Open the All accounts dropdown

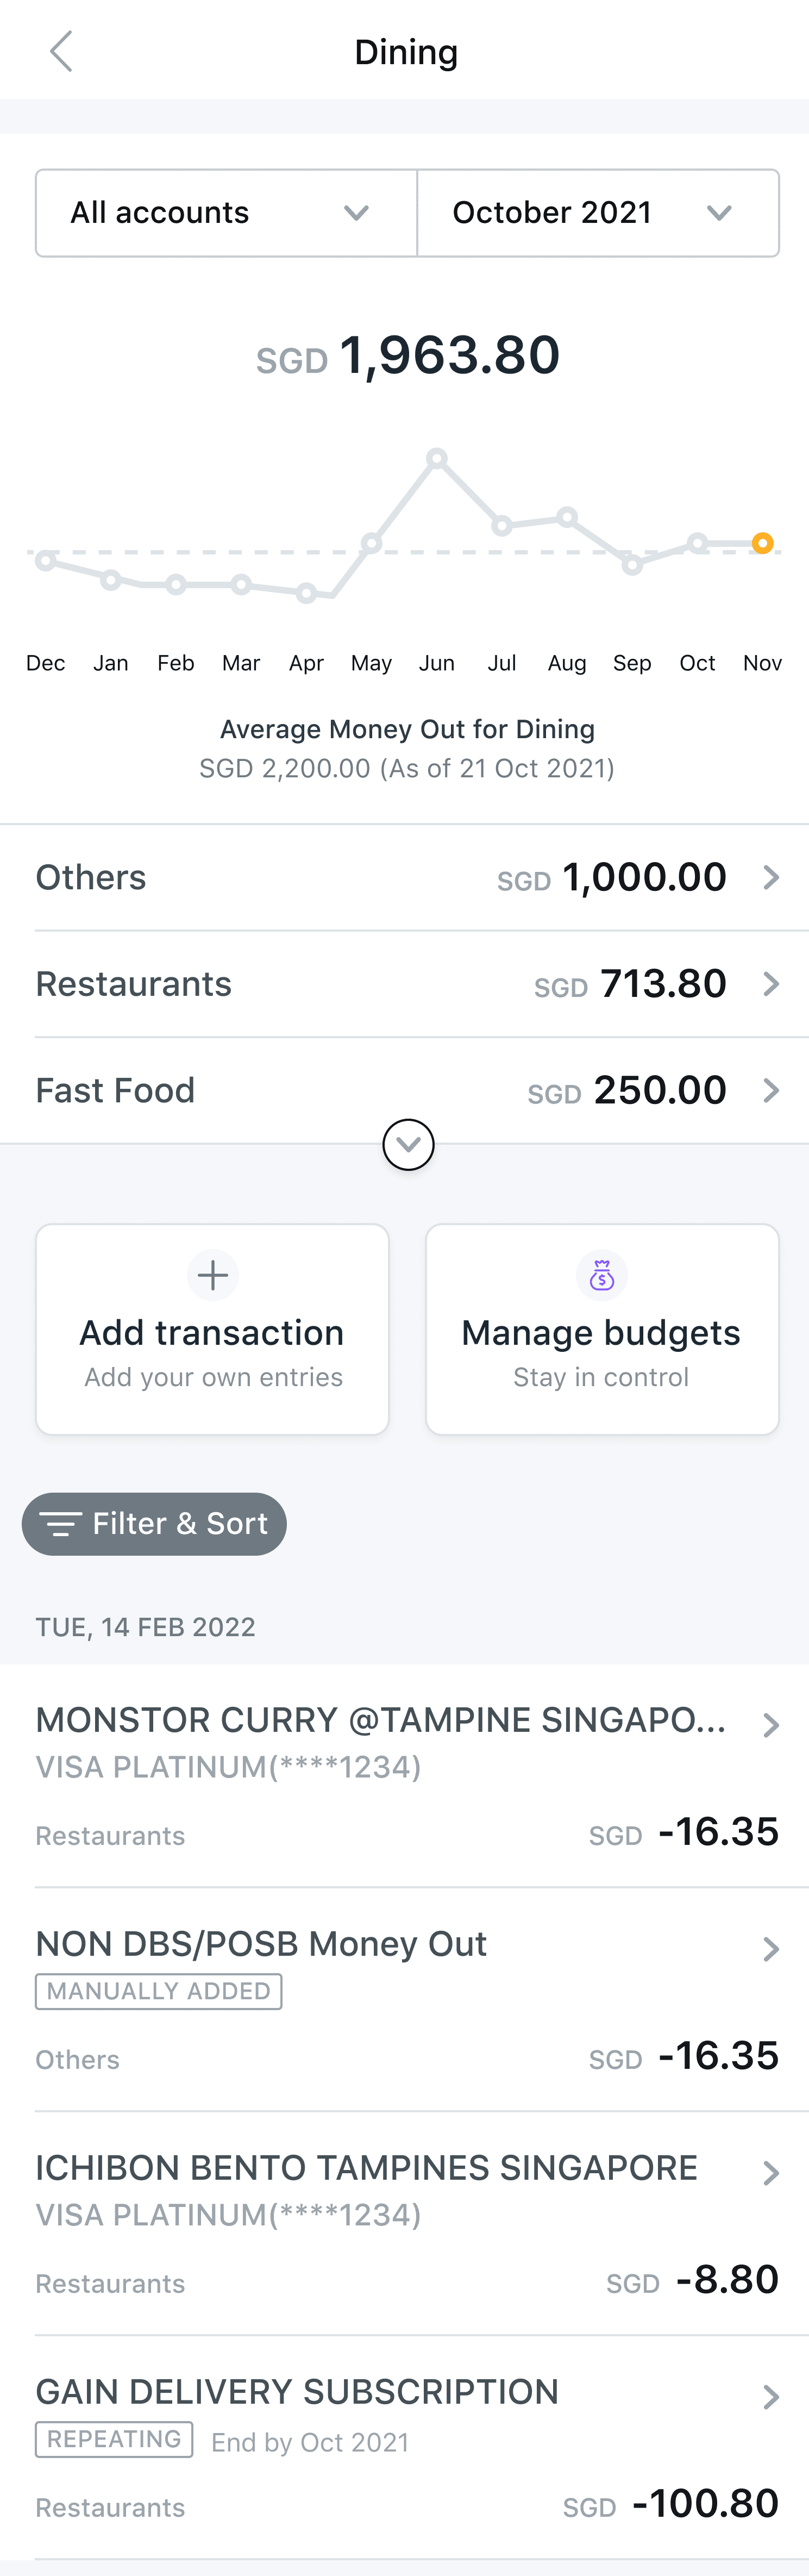click(x=226, y=213)
